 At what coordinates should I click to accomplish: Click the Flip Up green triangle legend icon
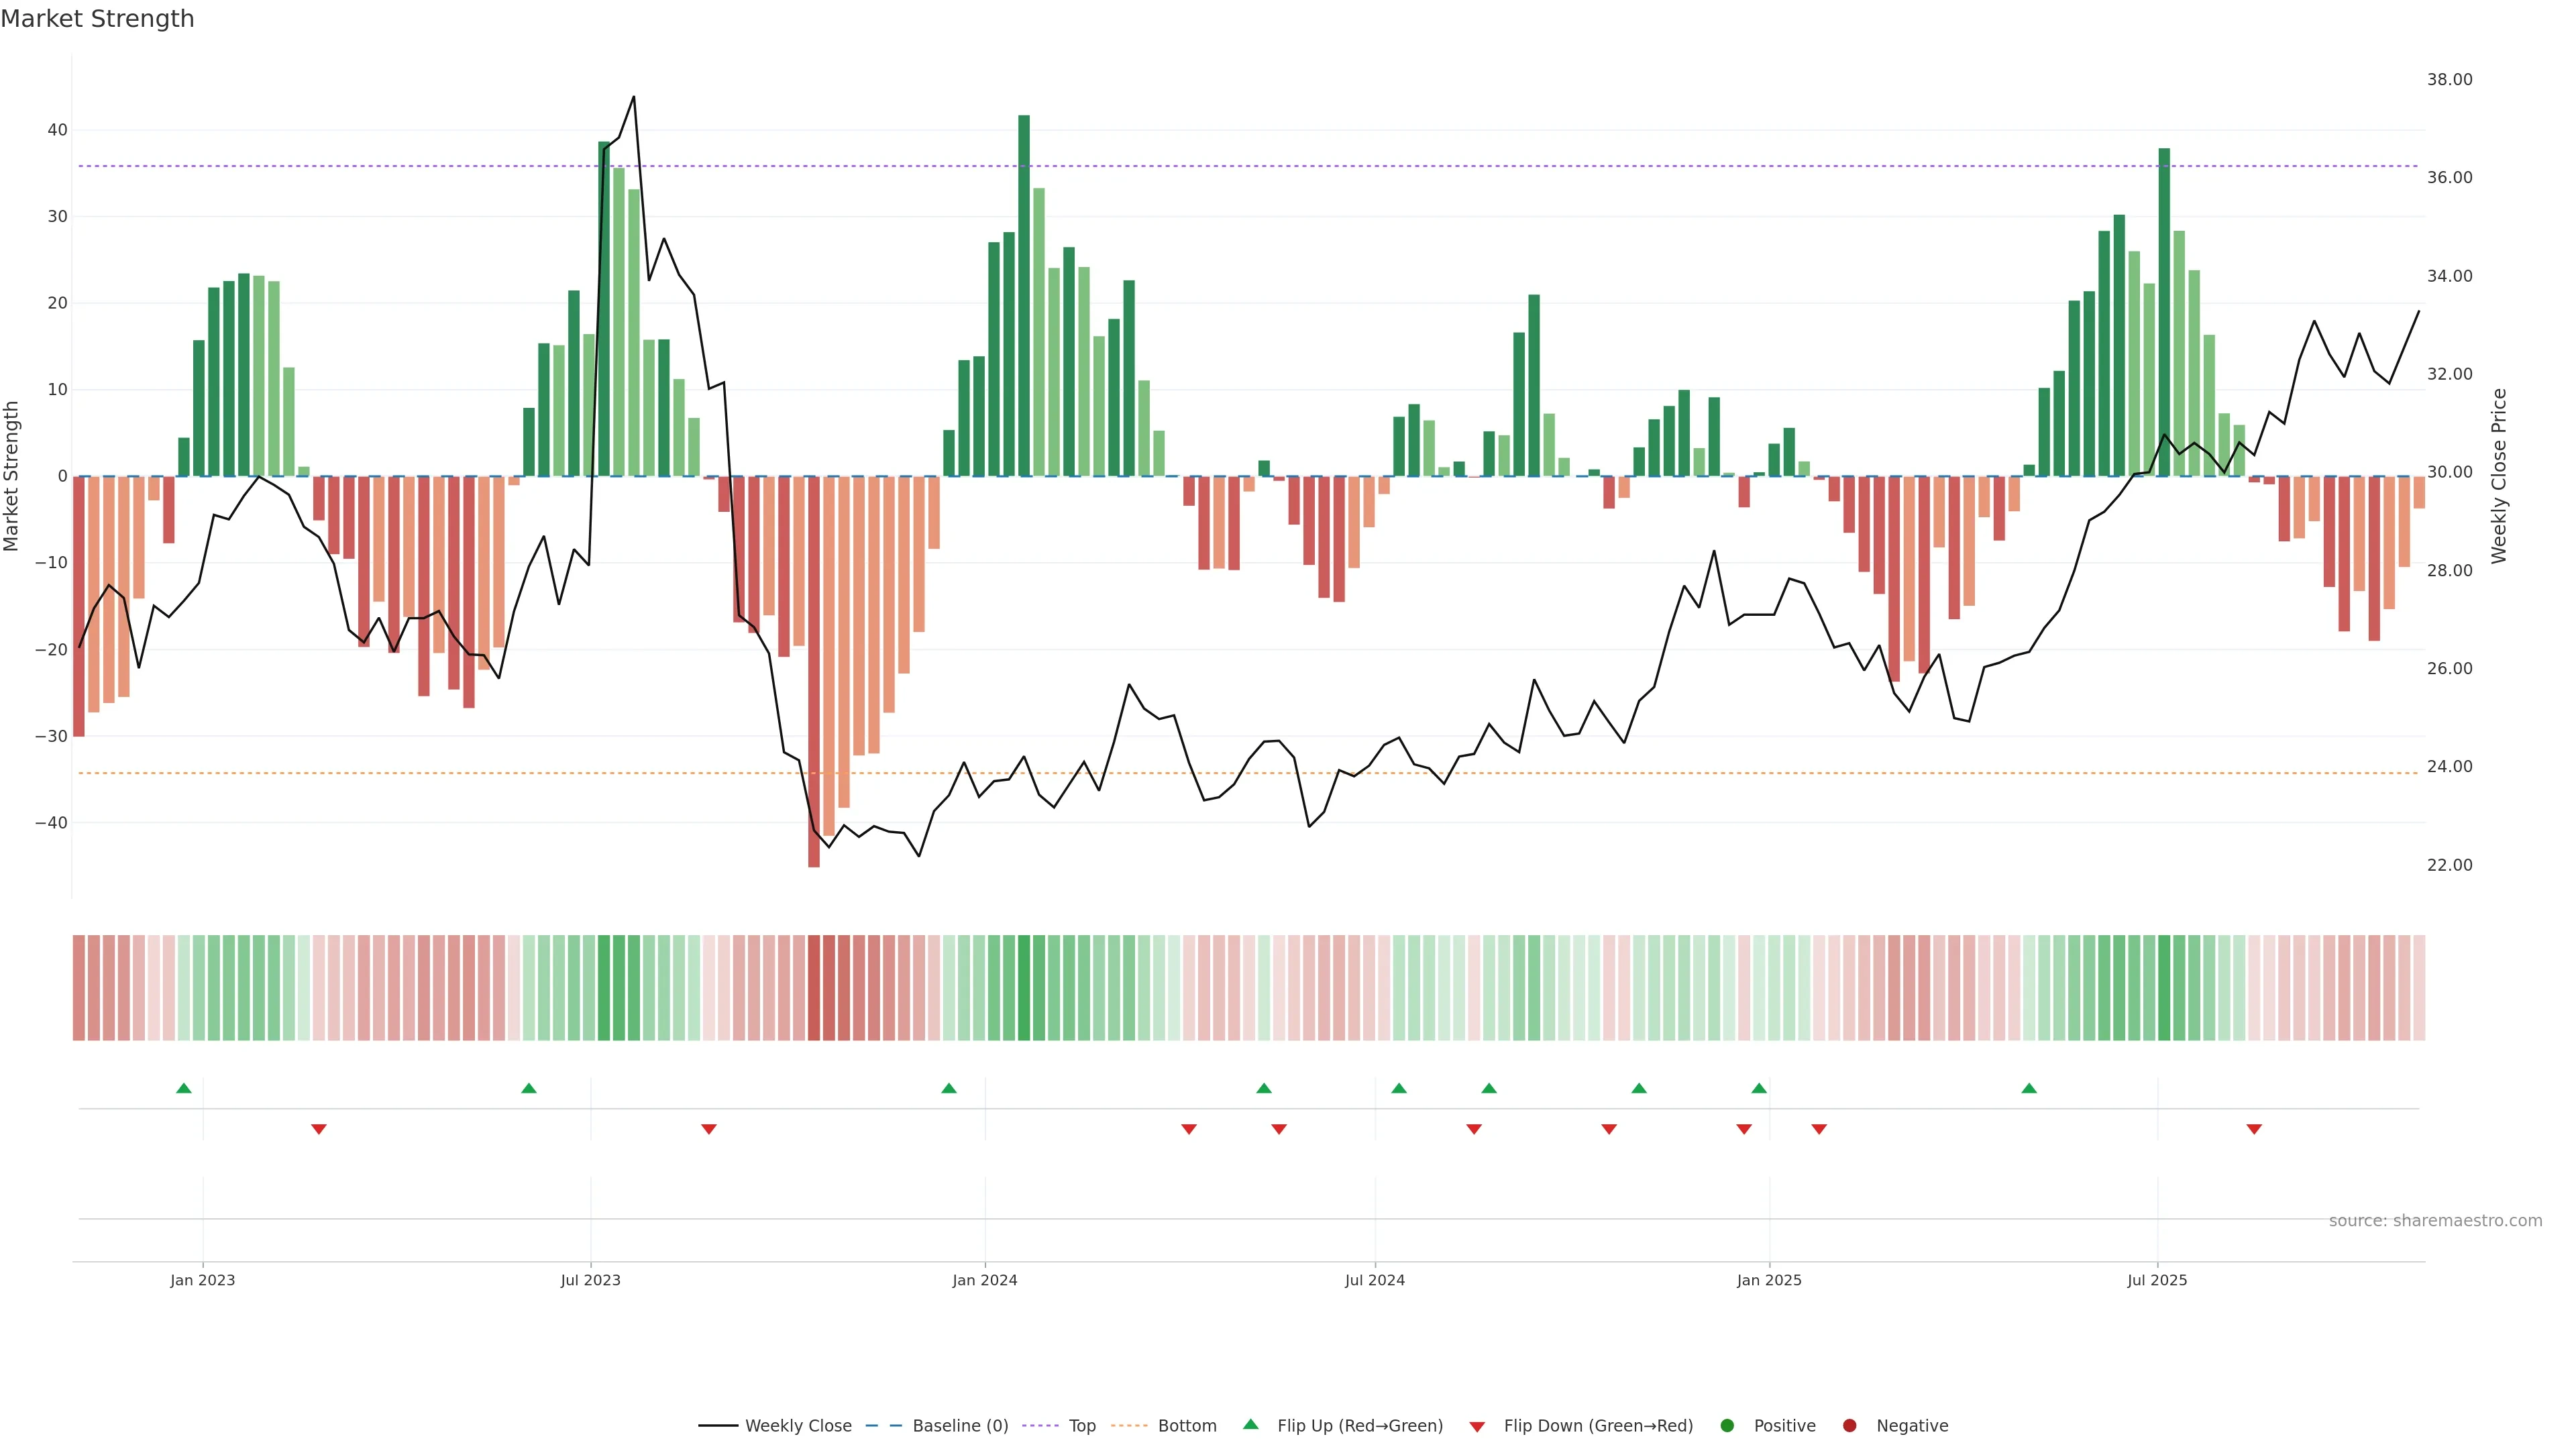[1250, 1425]
